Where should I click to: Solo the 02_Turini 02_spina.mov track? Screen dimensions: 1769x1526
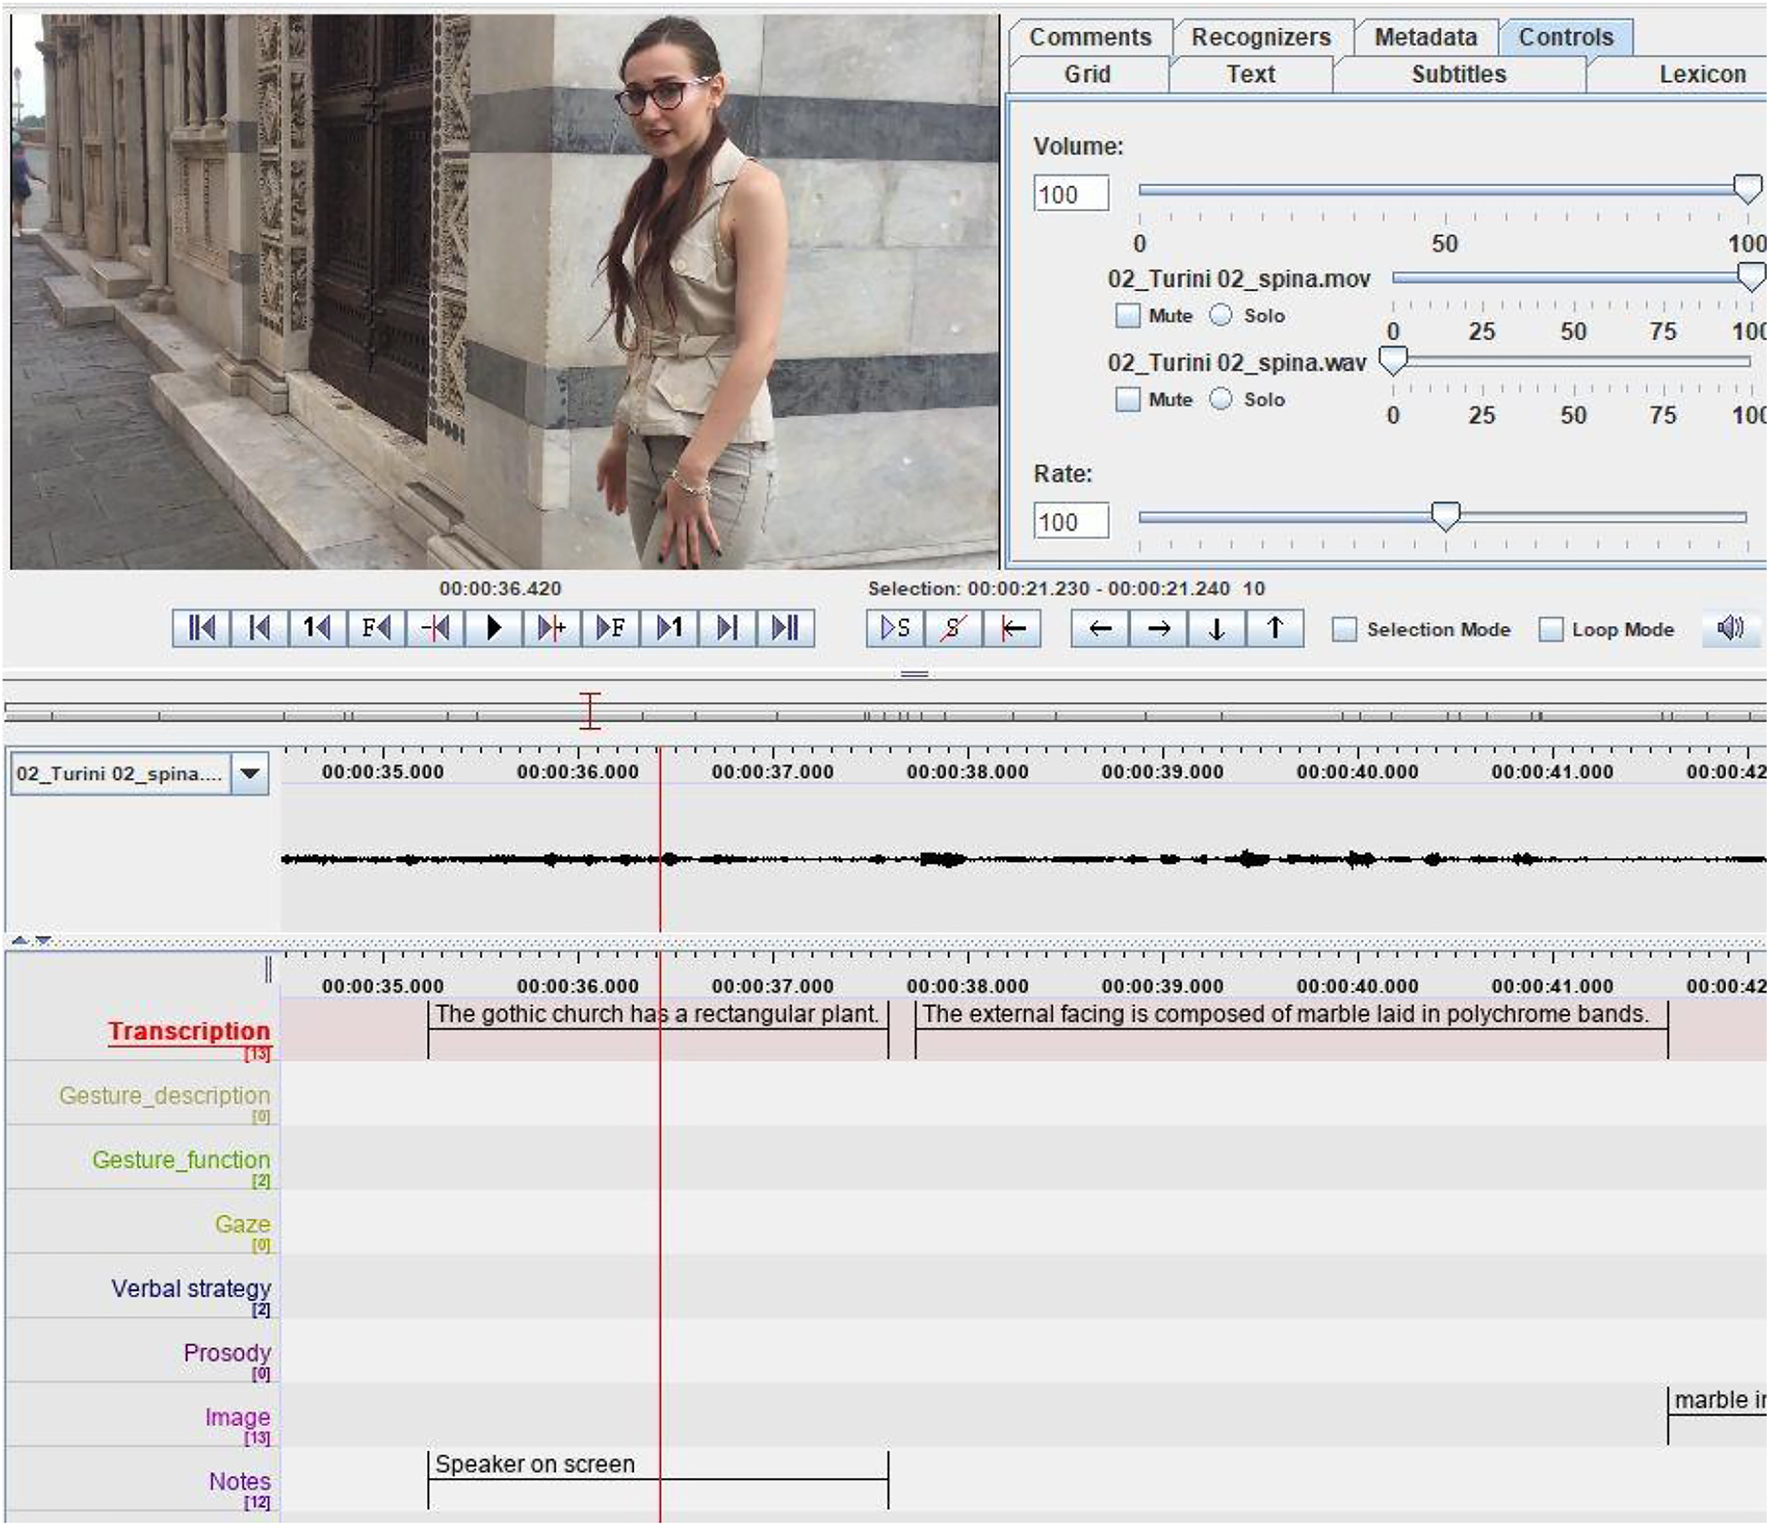click(1221, 315)
